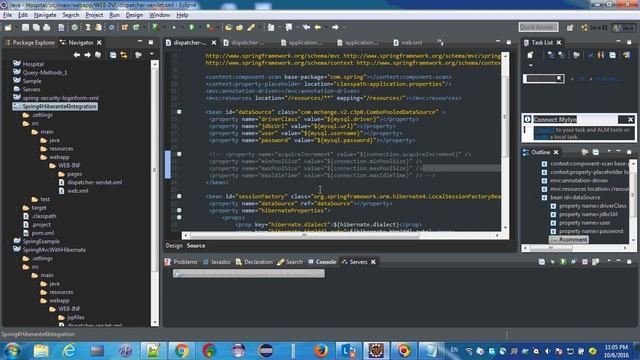
Task: Open the File menu
Action: (7, 15)
